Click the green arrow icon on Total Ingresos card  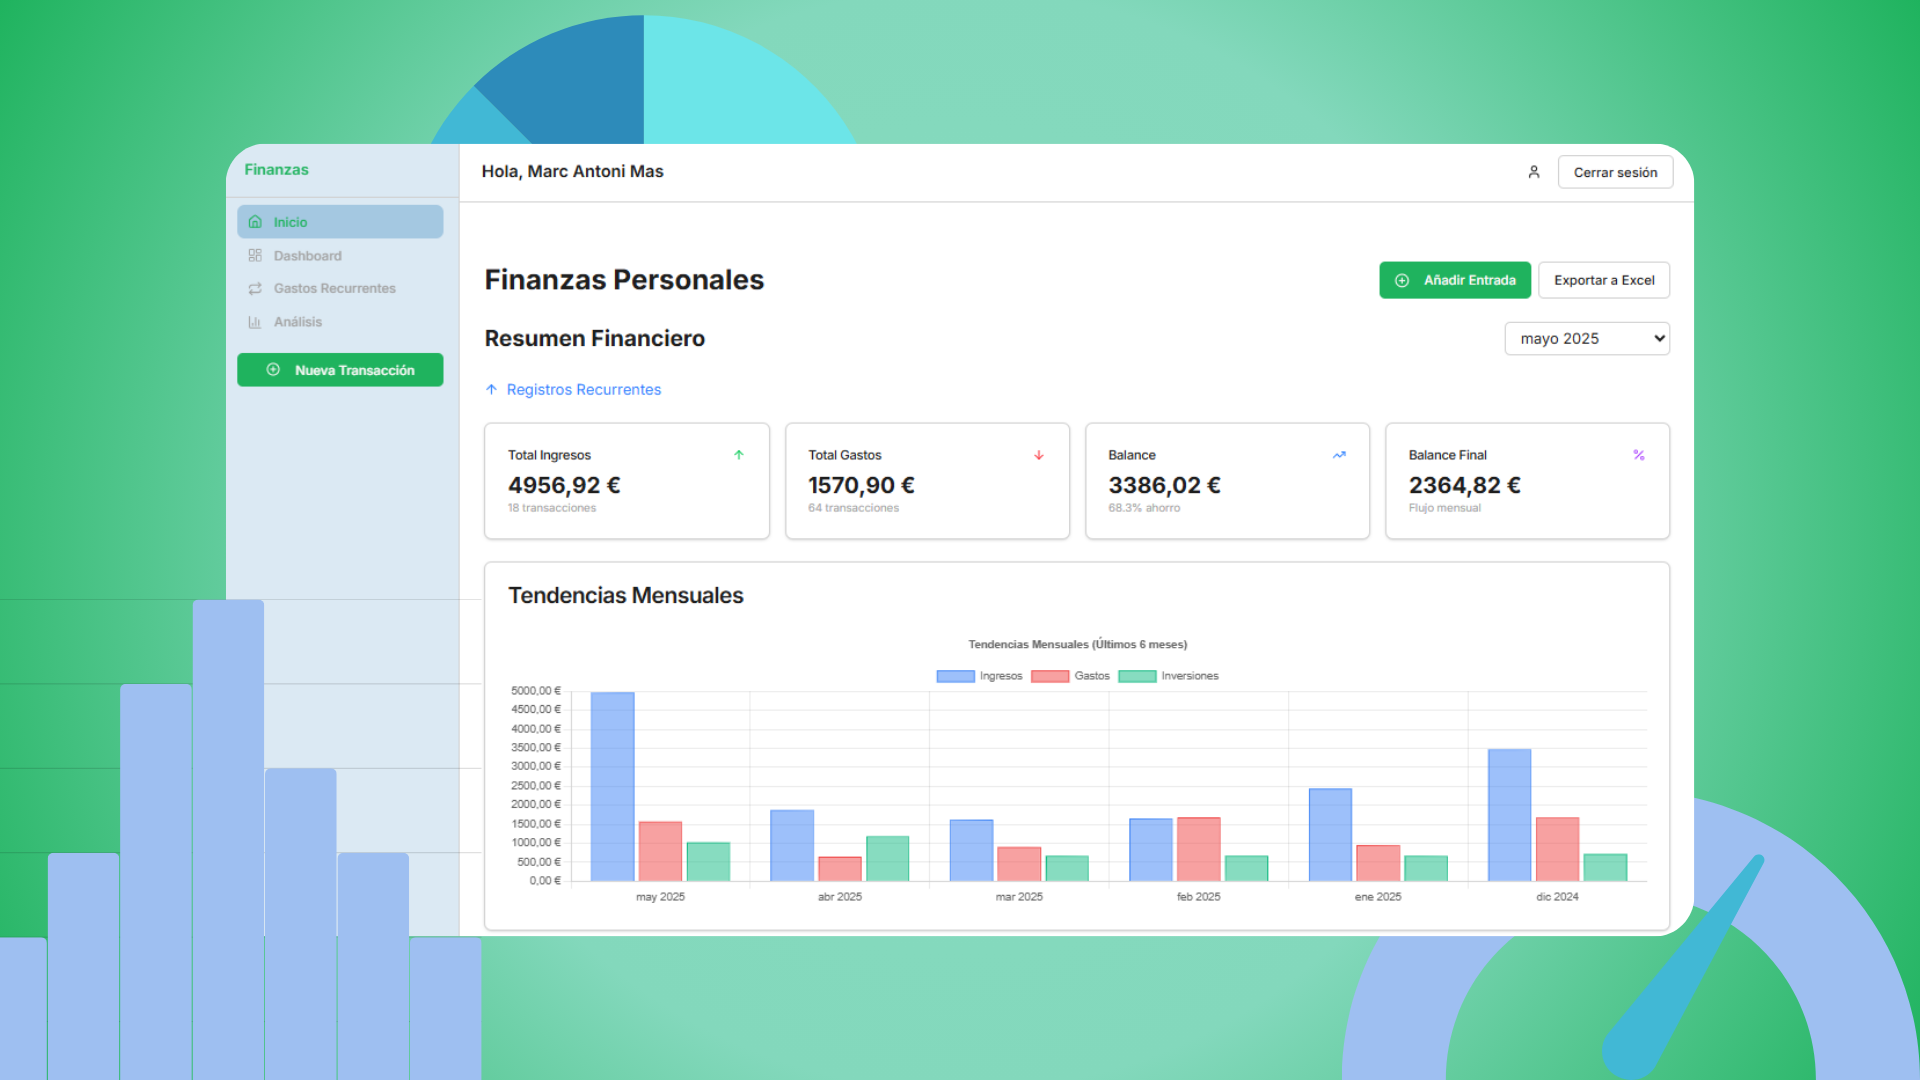(739, 454)
